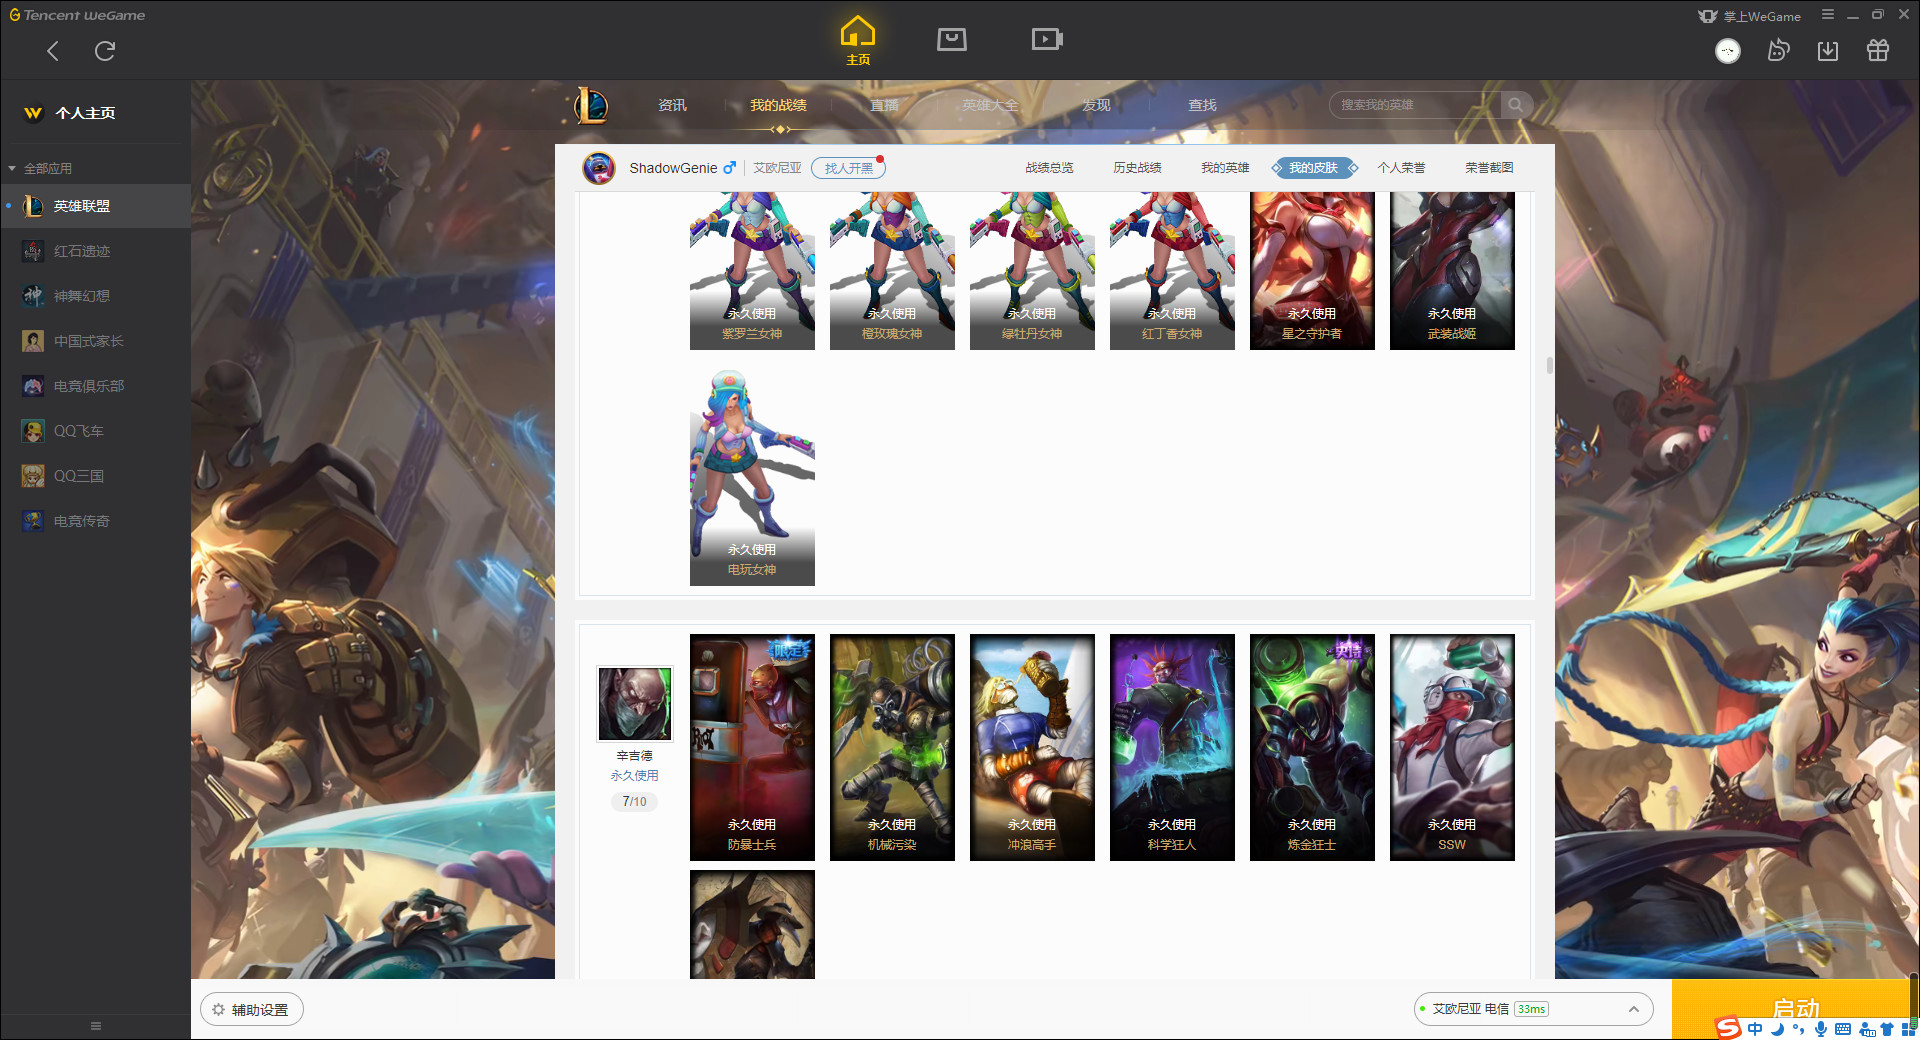
Task: Click the ShadowGenie profile avatar
Action: [599, 168]
